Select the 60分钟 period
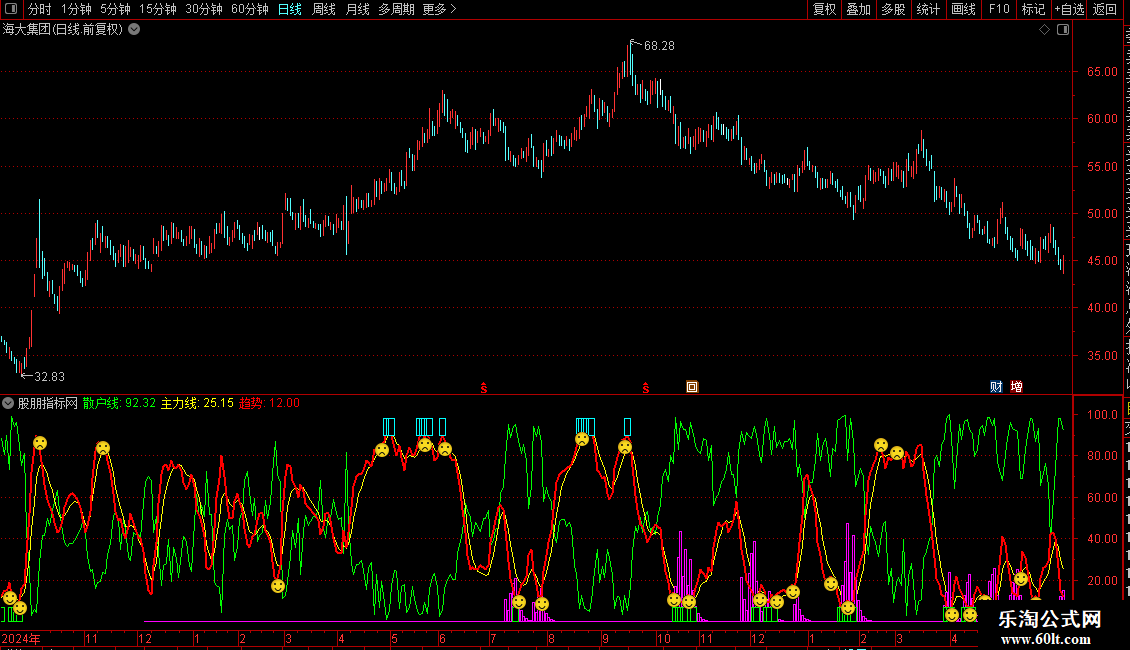Viewport: 1130px width, 650px height. click(x=250, y=9)
